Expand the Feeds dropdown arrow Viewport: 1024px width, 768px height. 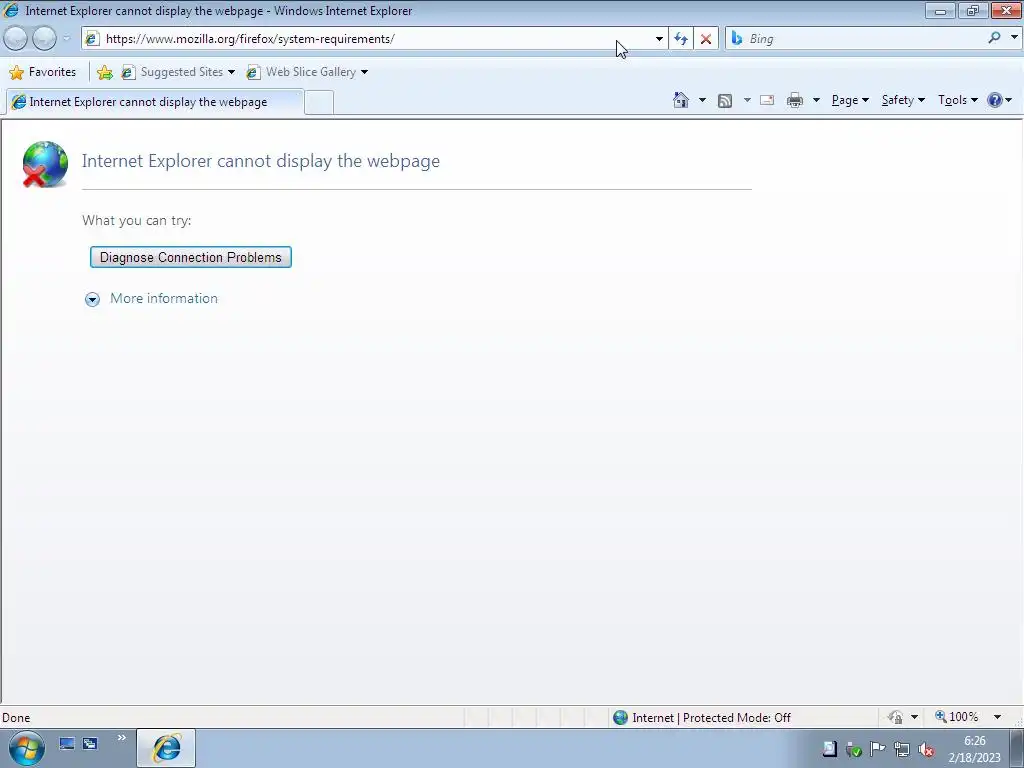click(x=747, y=100)
